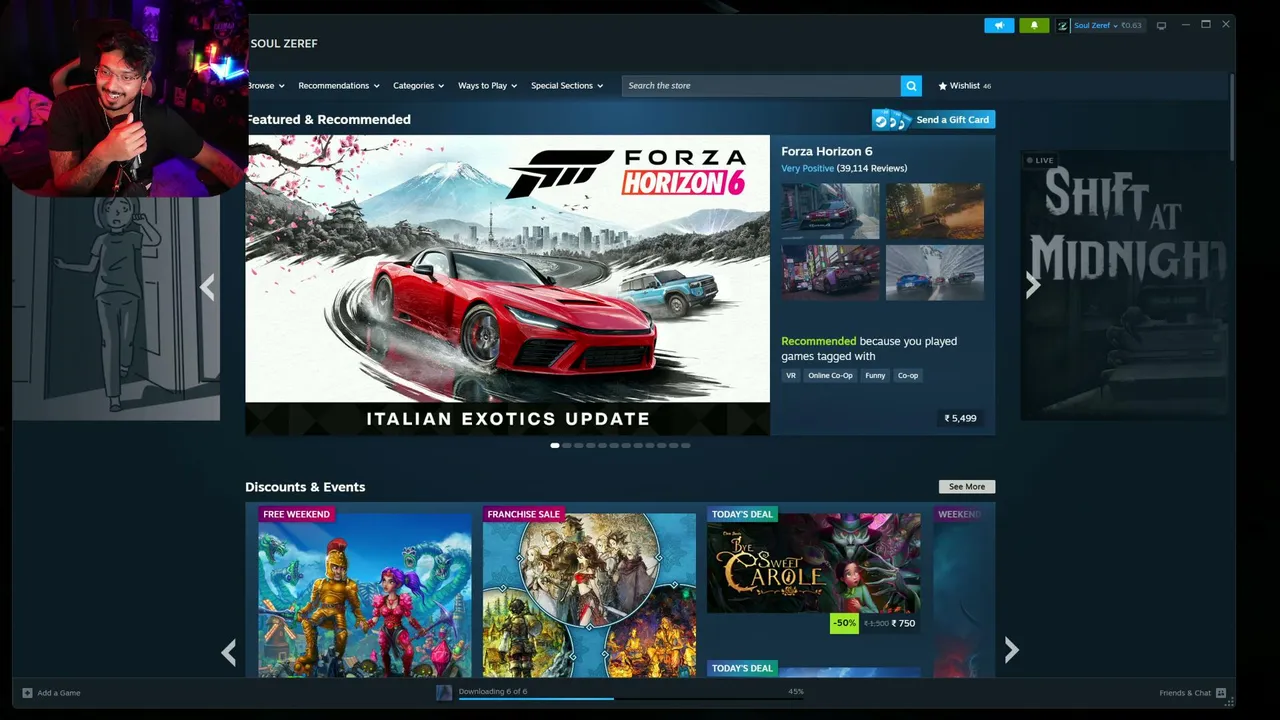Select the Co-op tag
The height and width of the screenshot is (720, 1280).
908,376
